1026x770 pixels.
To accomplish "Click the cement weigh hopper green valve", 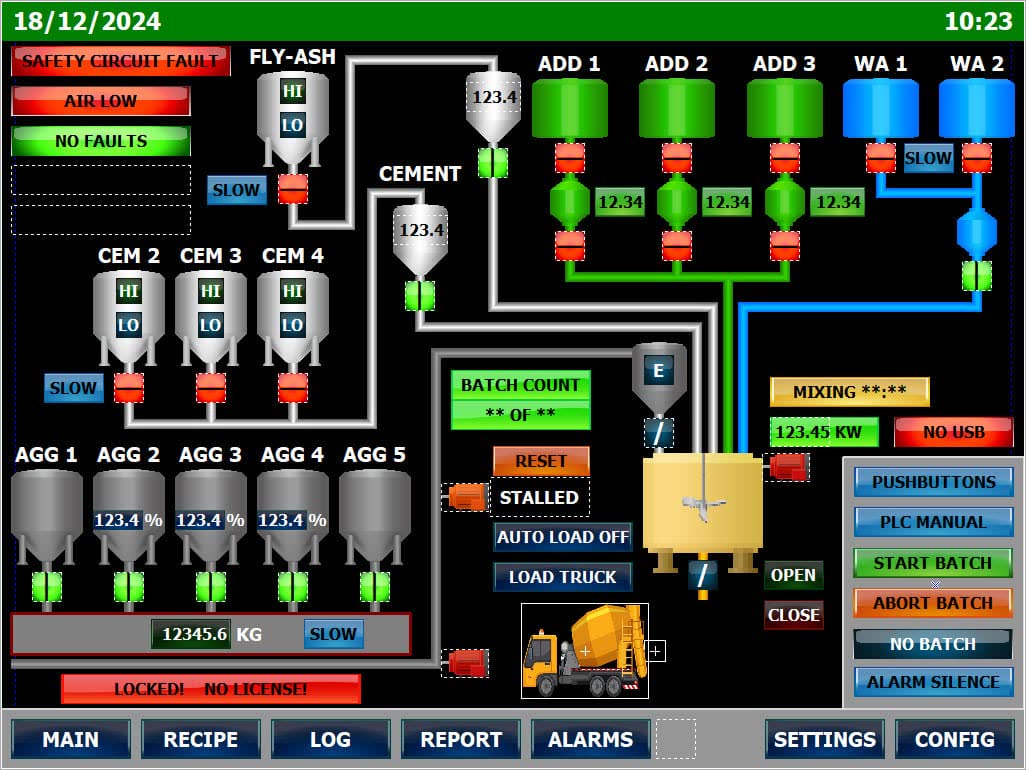I will point(419,296).
